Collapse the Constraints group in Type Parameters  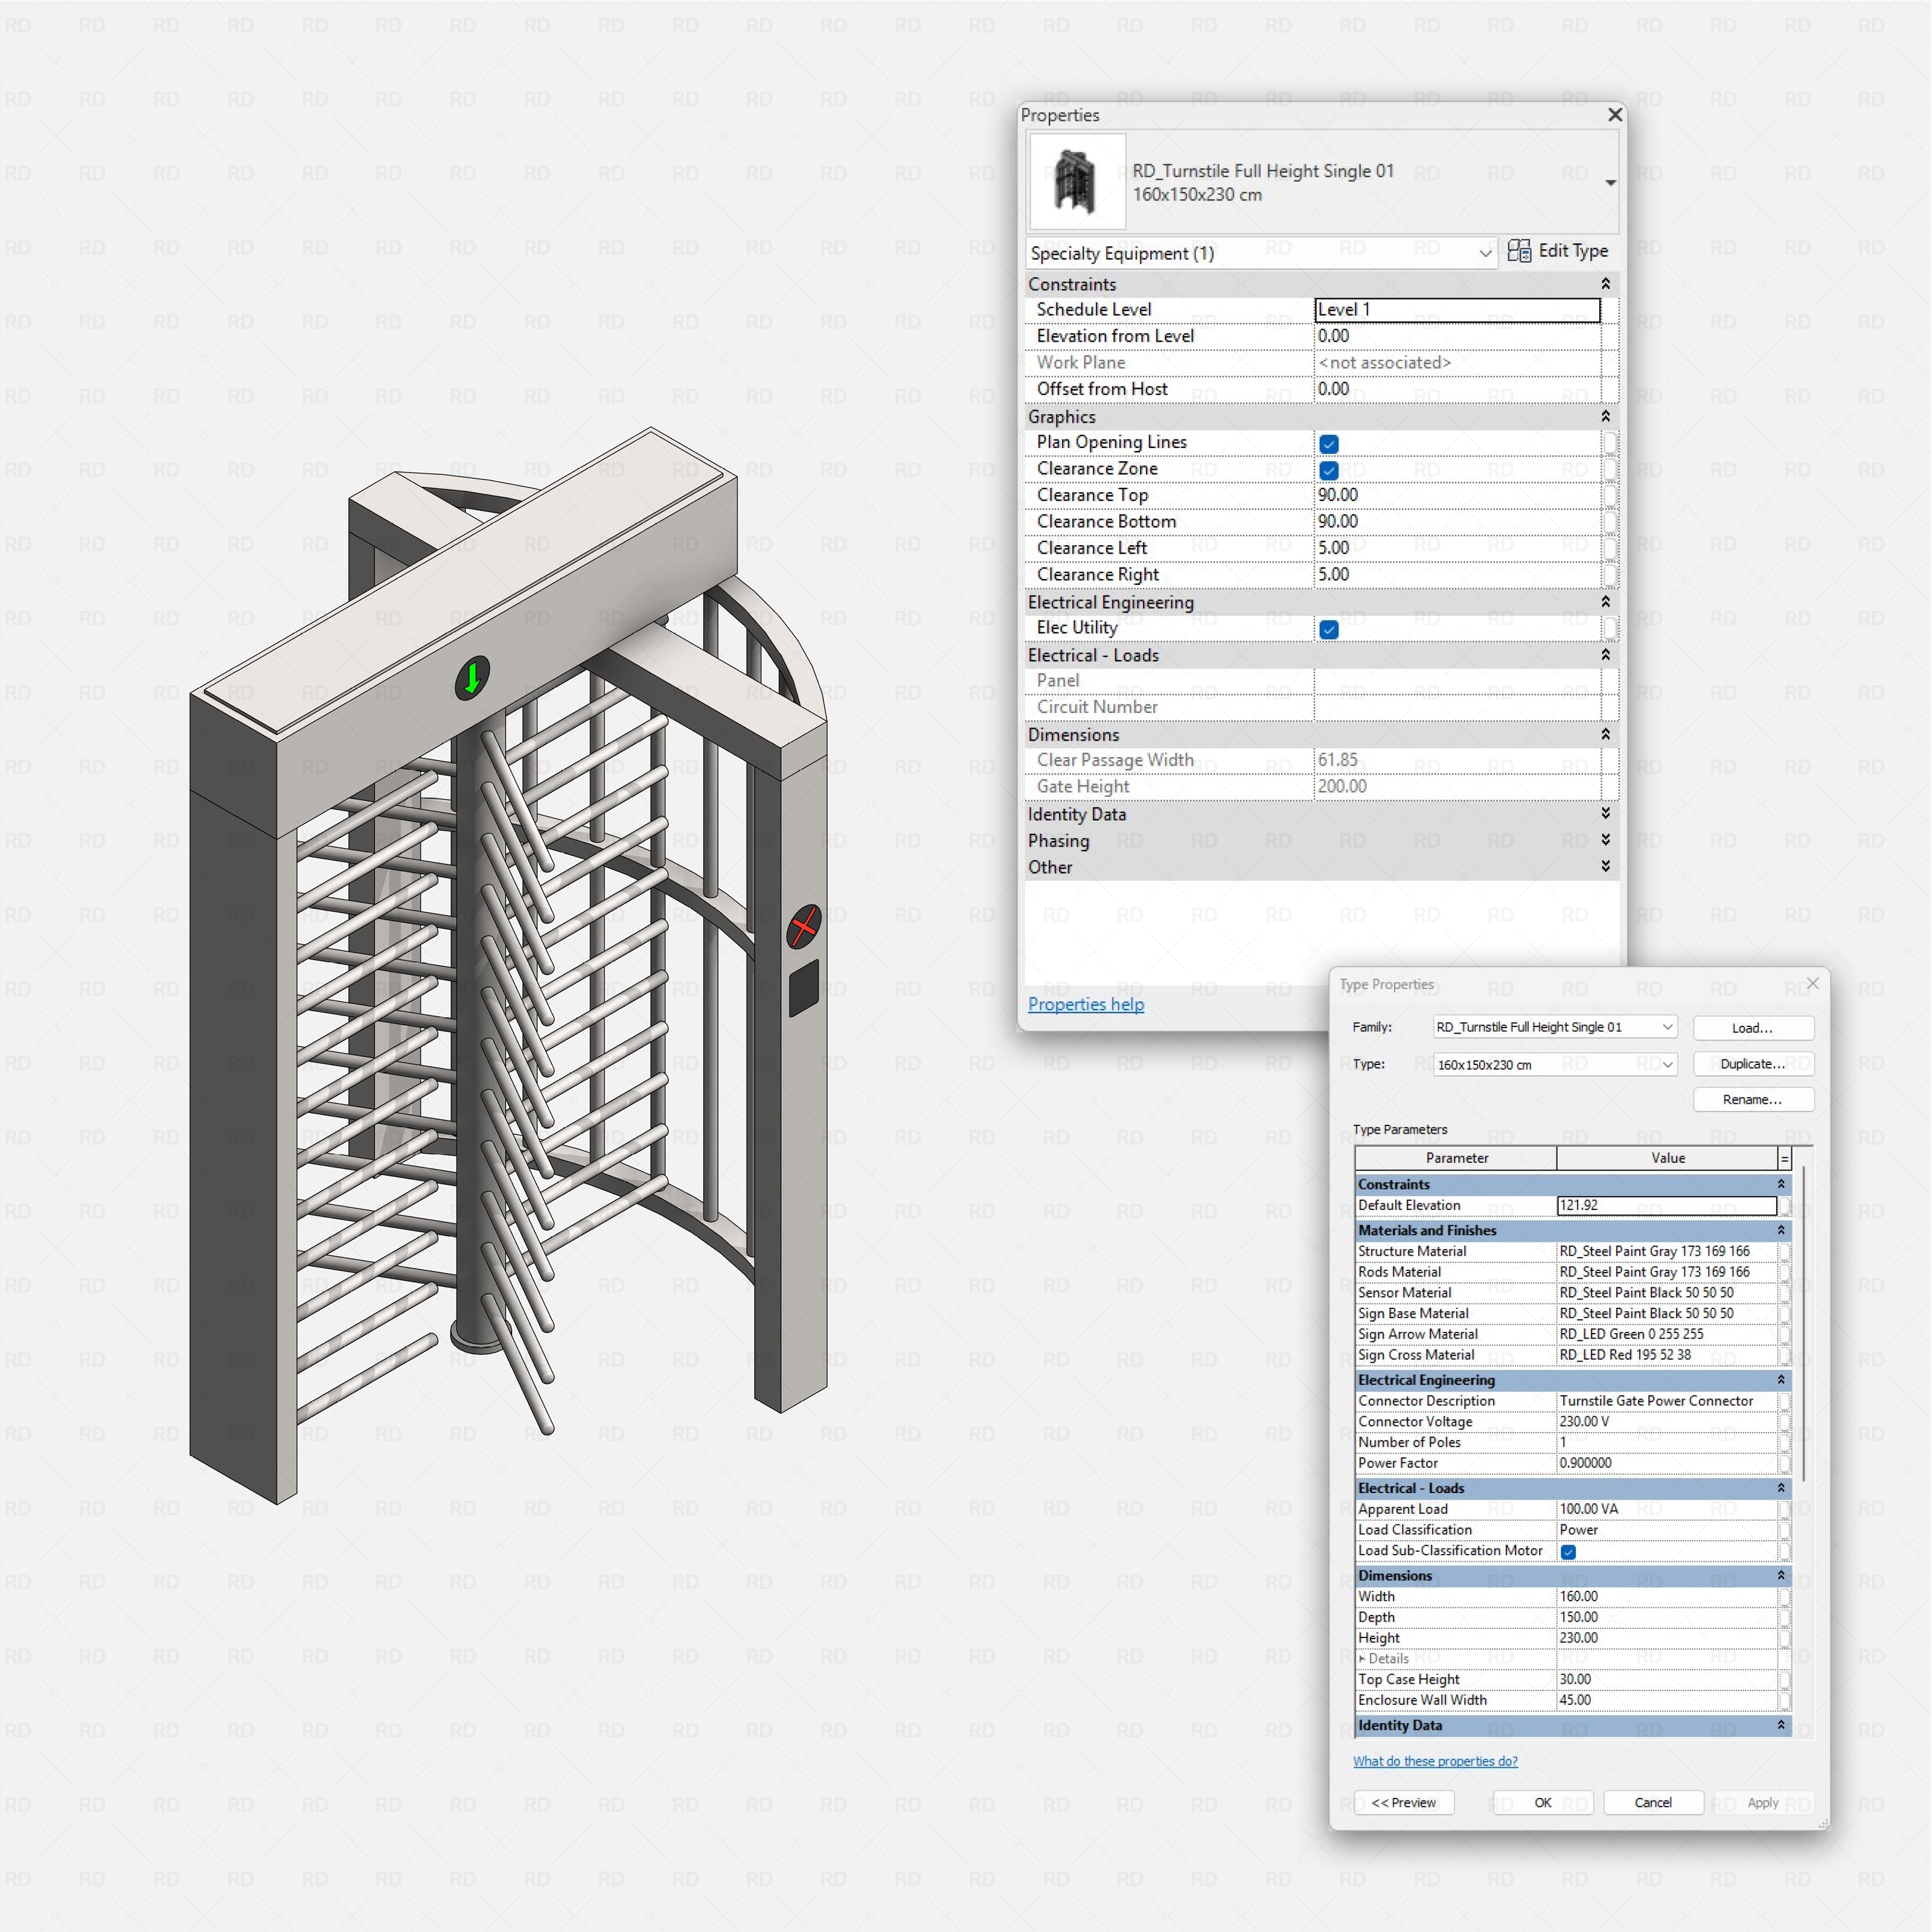coord(1781,1184)
